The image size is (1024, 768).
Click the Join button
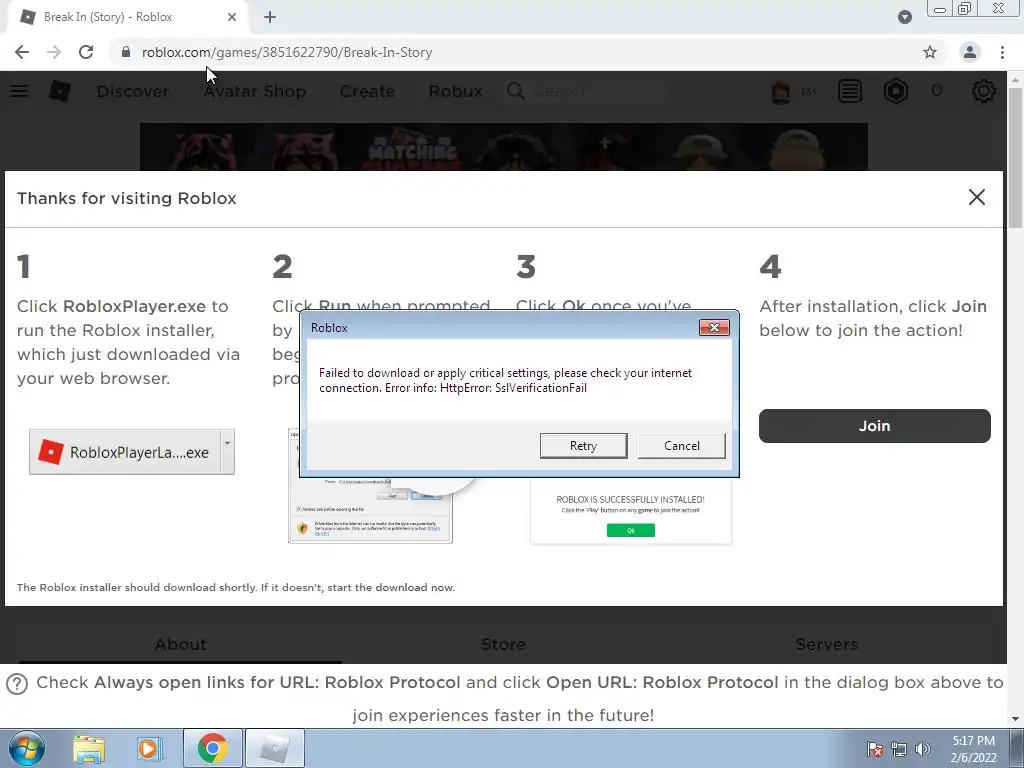pos(874,426)
